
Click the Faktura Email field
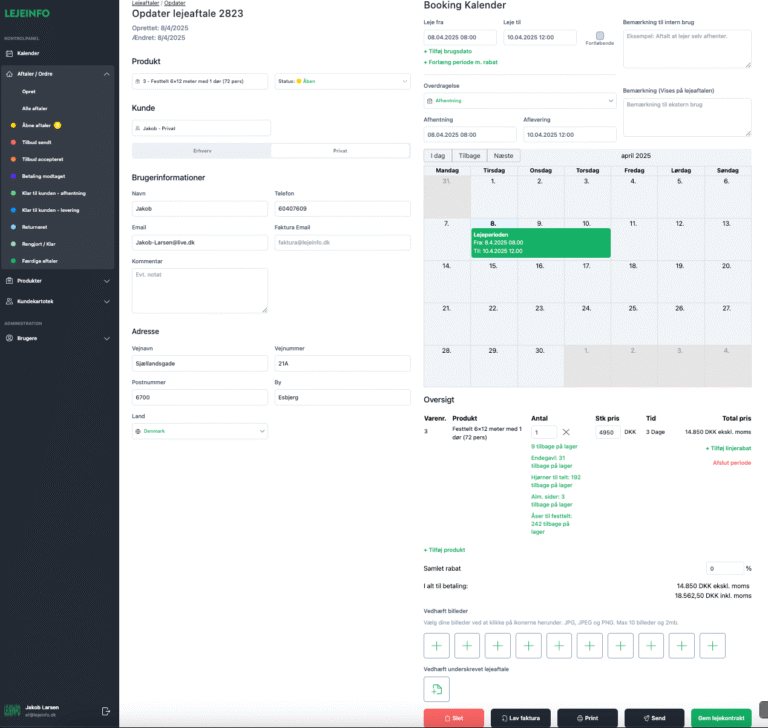click(x=342, y=243)
